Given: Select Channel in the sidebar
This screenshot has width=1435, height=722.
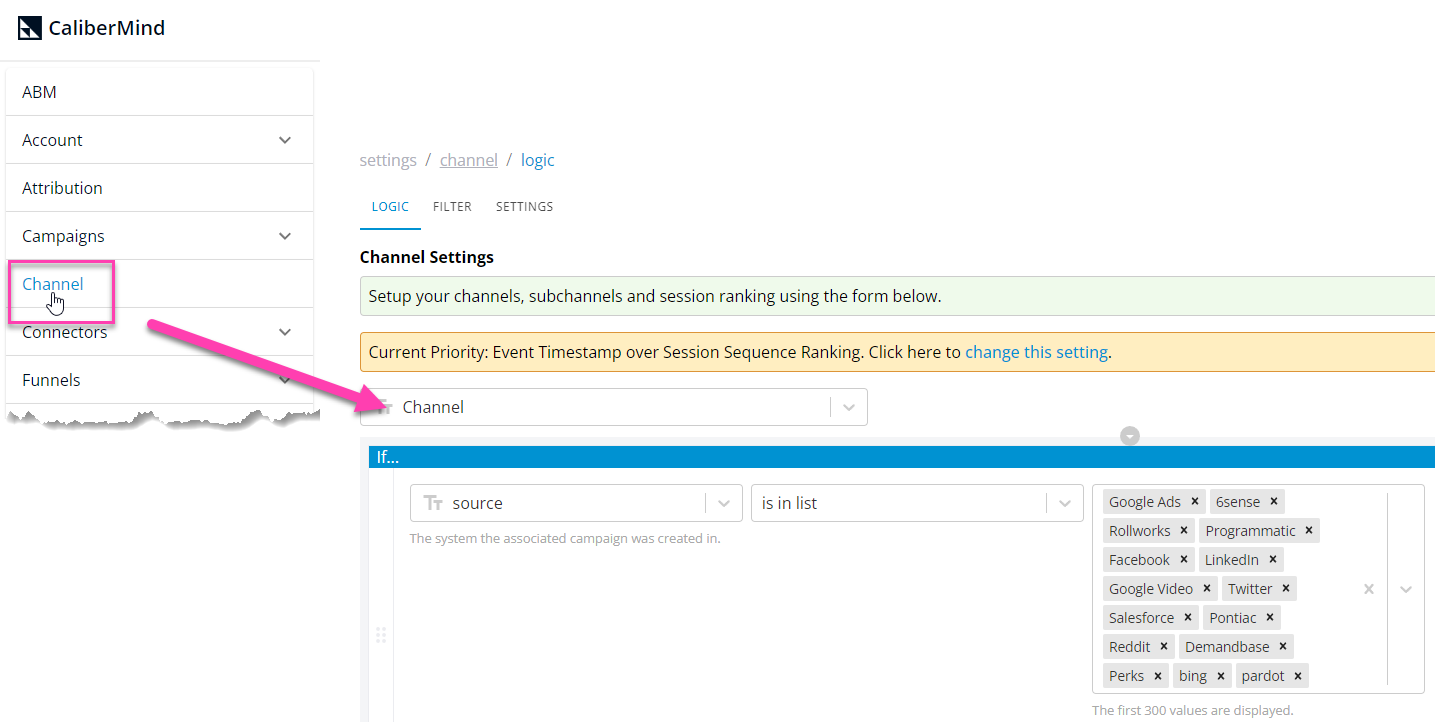Looking at the screenshot, I should click(x=53, y=284).
